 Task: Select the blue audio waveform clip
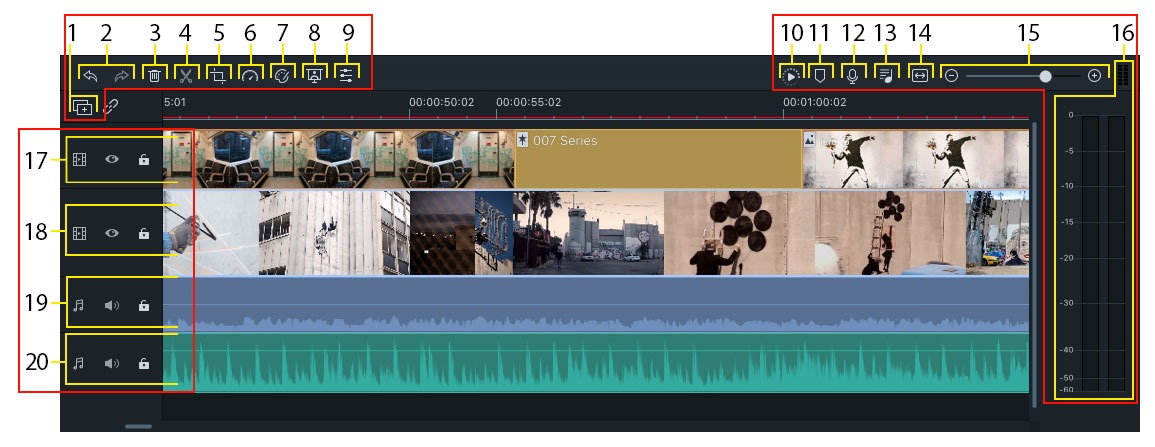(x=595, y=304)
